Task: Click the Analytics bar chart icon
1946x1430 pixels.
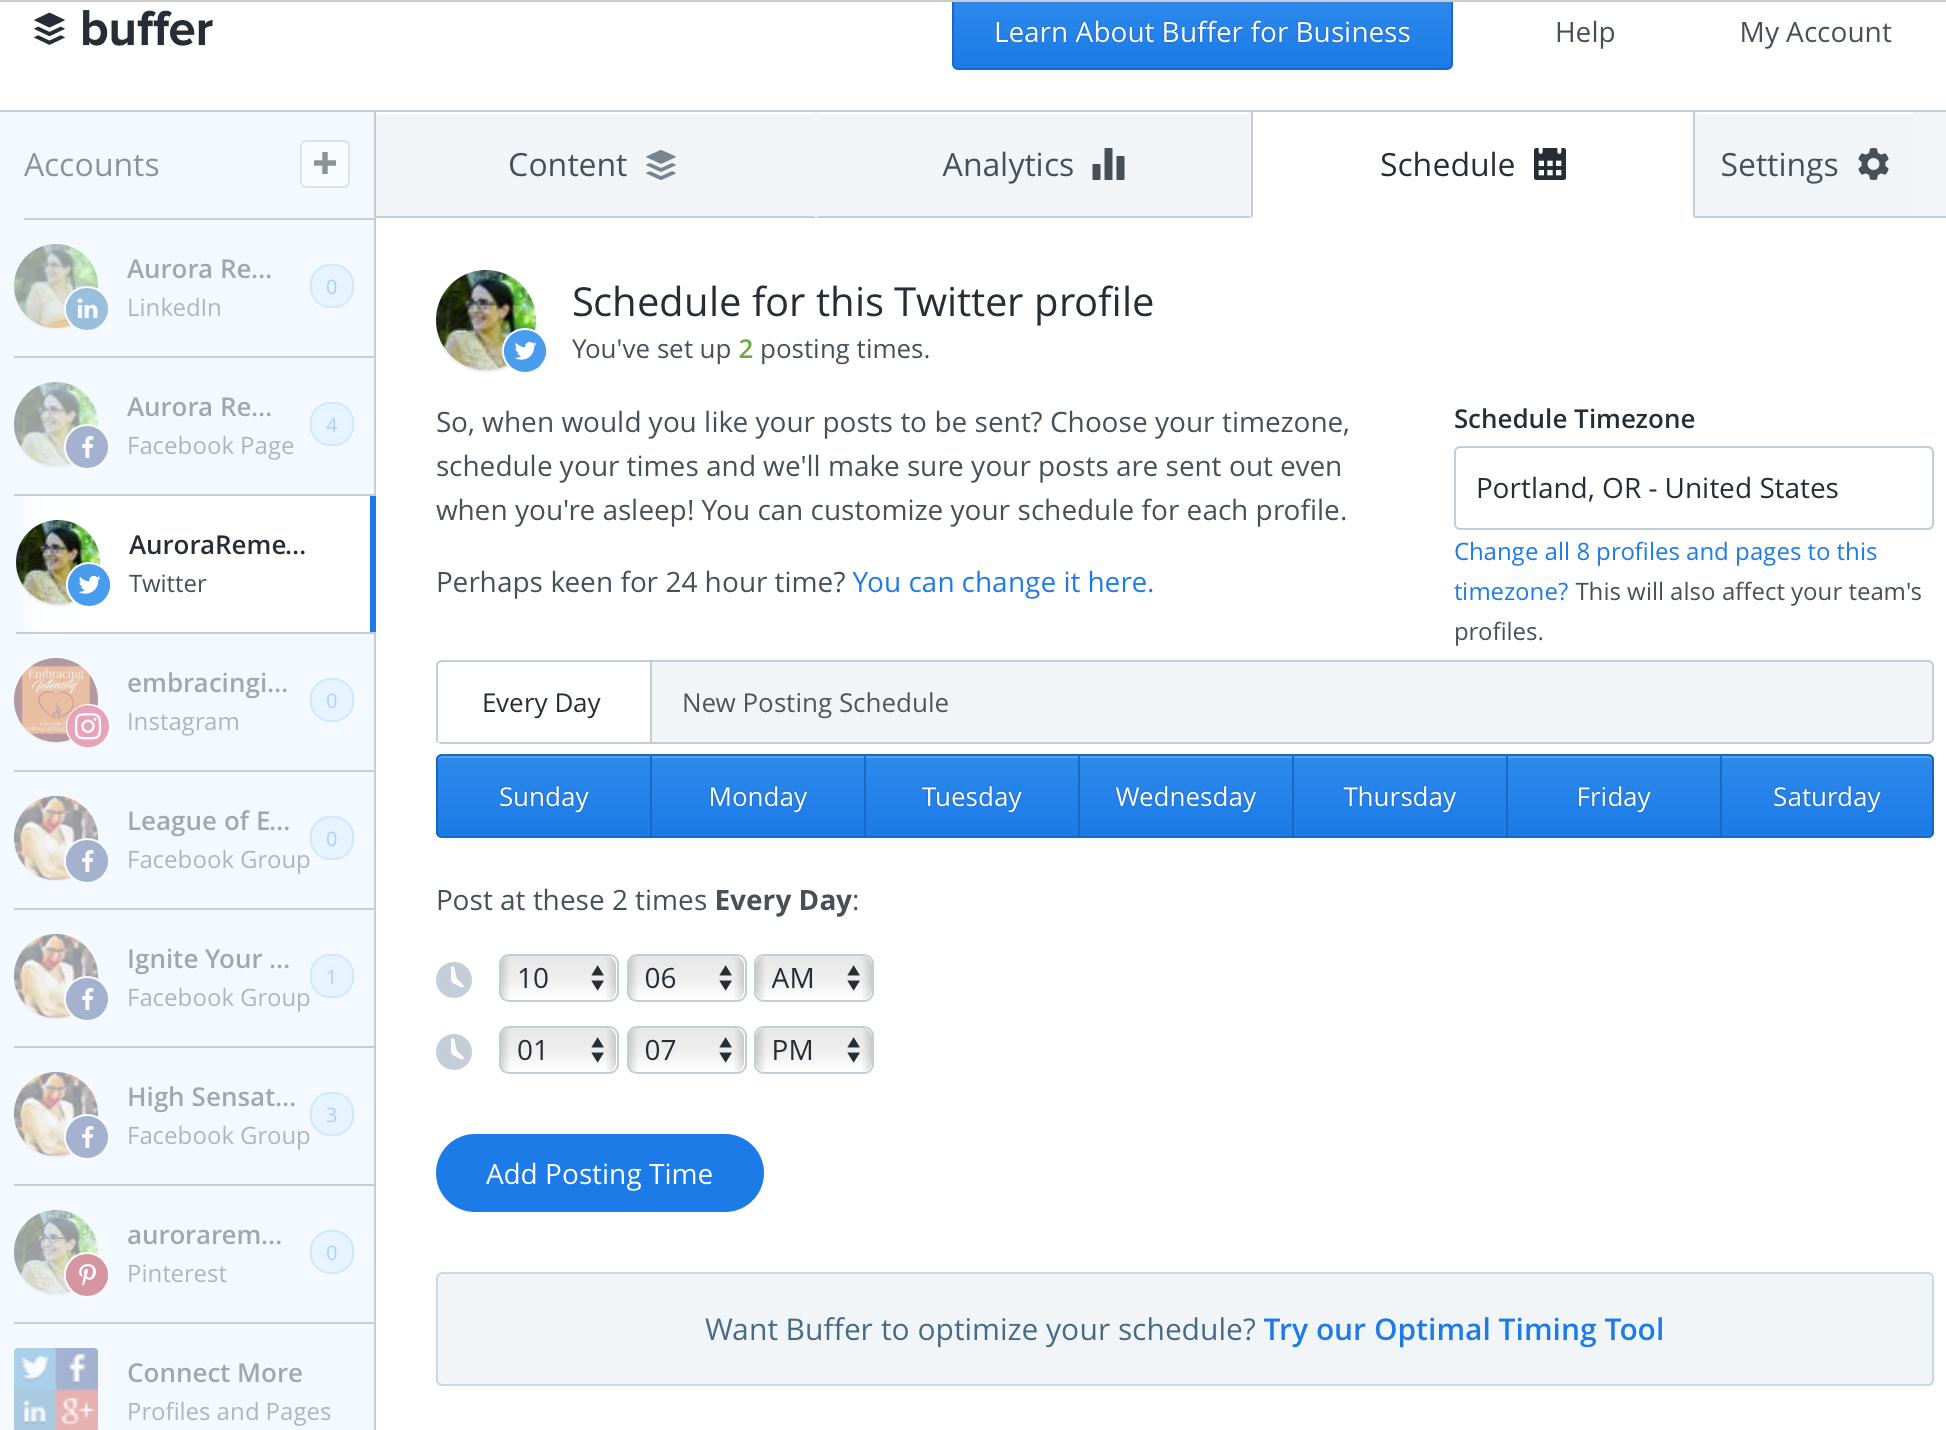Action: 1109,164
